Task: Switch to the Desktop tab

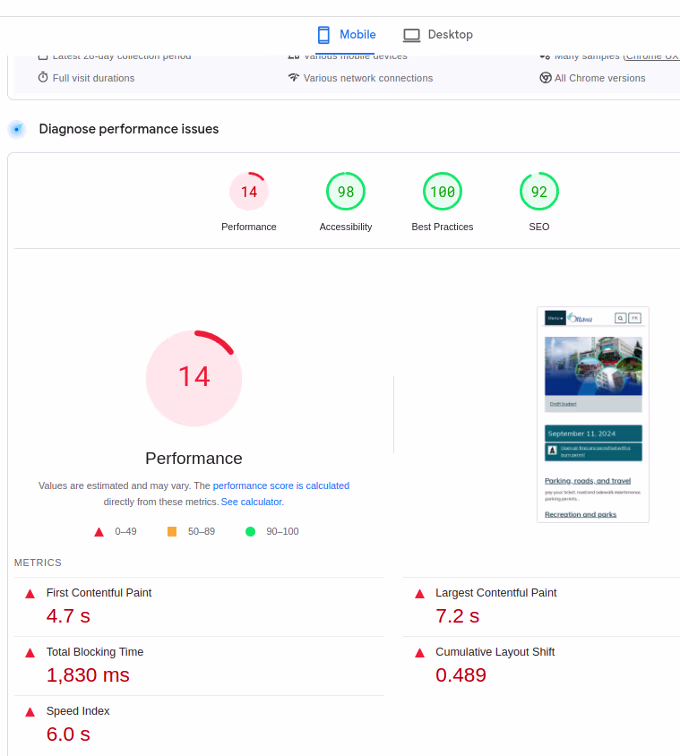Action: pyautogui.click(x=437, y=35)
